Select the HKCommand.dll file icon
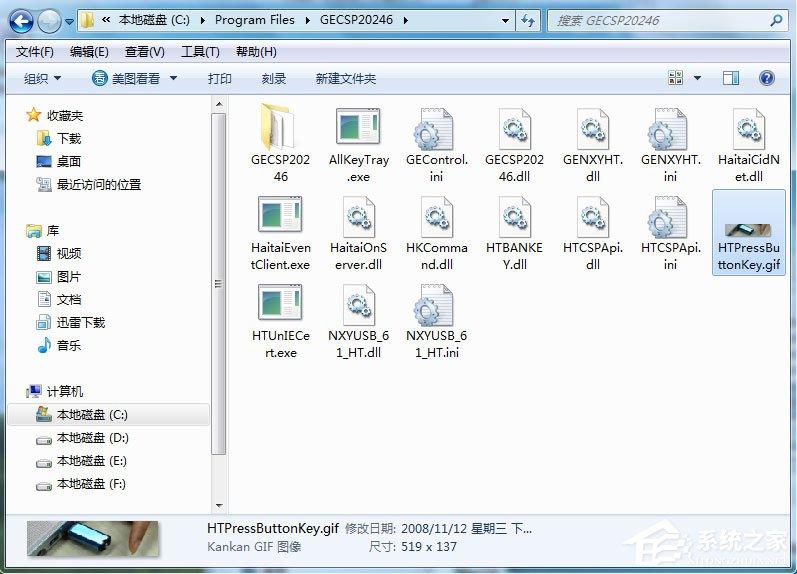Image resolution: width=797 pixels, height=574 pixels. click(437, 217)
